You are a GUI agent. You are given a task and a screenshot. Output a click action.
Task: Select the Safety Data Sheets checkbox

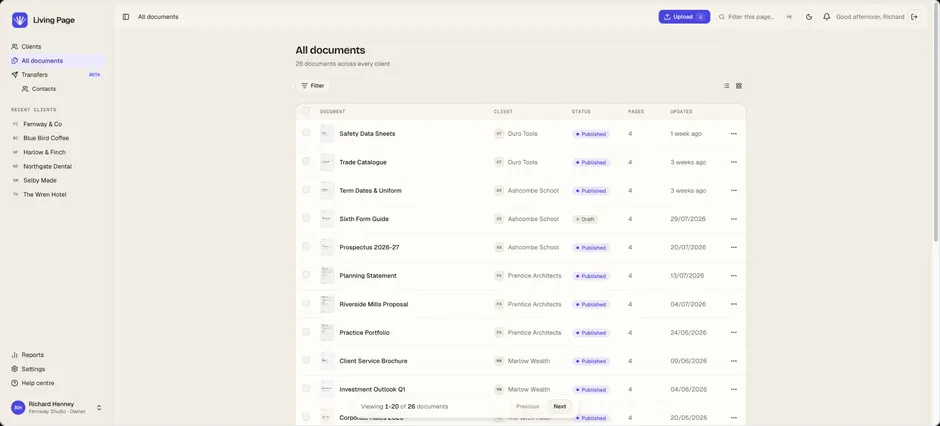click(x=306, y=133)
